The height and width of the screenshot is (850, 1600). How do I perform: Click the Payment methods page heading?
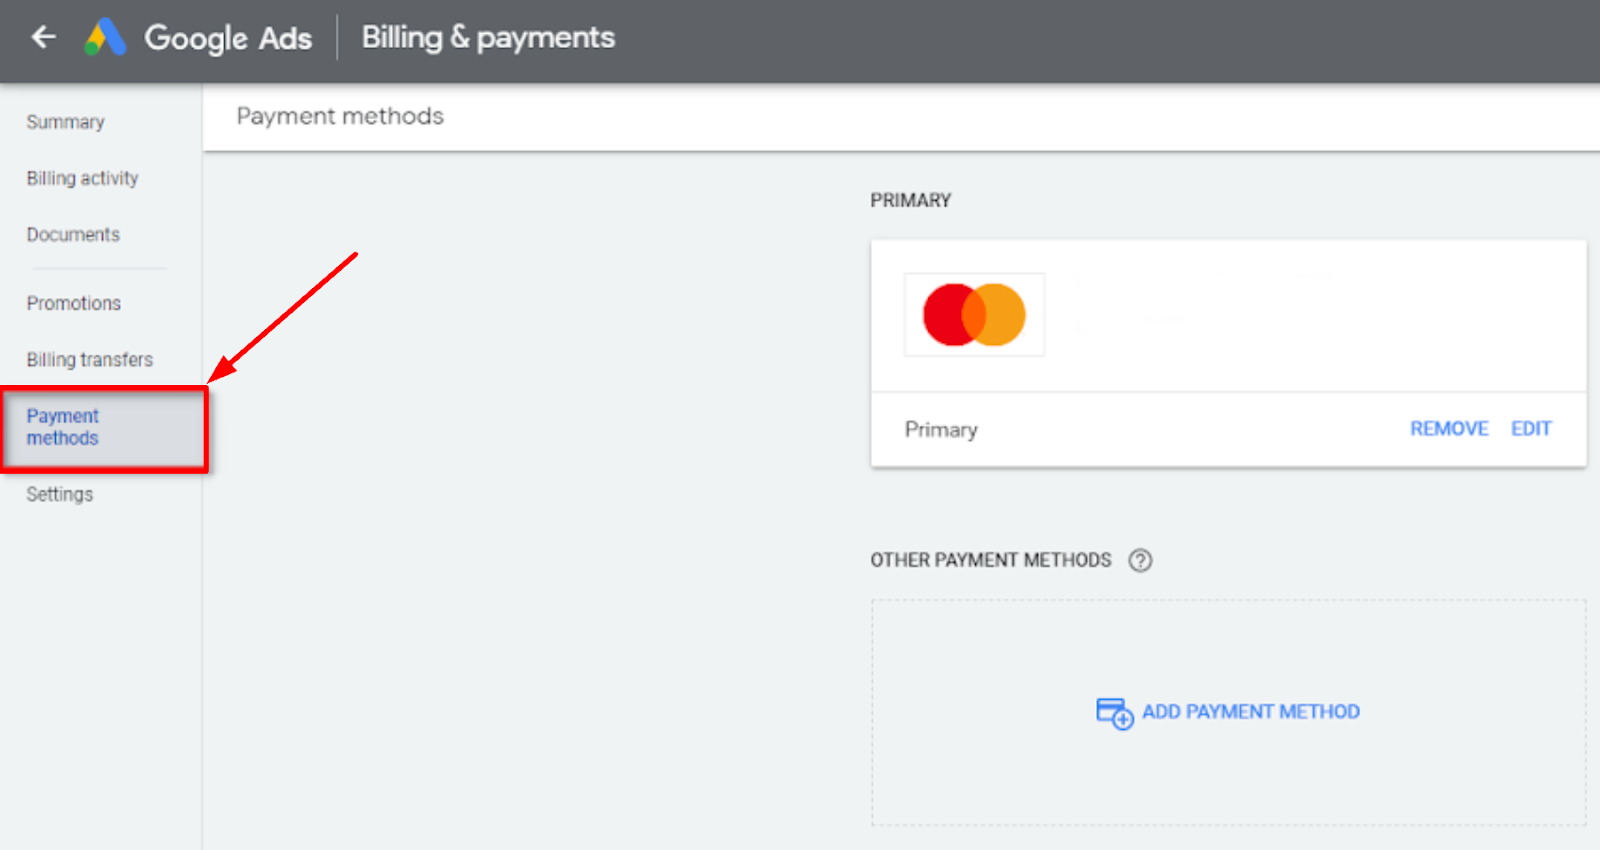point(340,116)
